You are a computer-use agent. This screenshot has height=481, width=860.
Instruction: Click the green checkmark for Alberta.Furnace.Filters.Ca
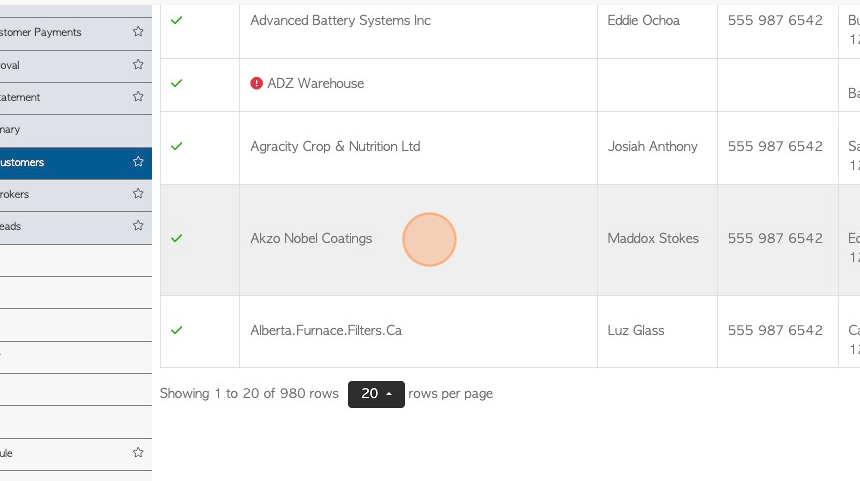[177, 330]
